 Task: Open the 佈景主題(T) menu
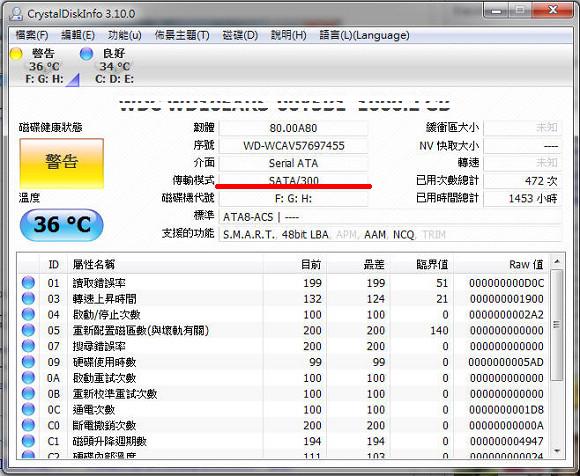[182, 36]
